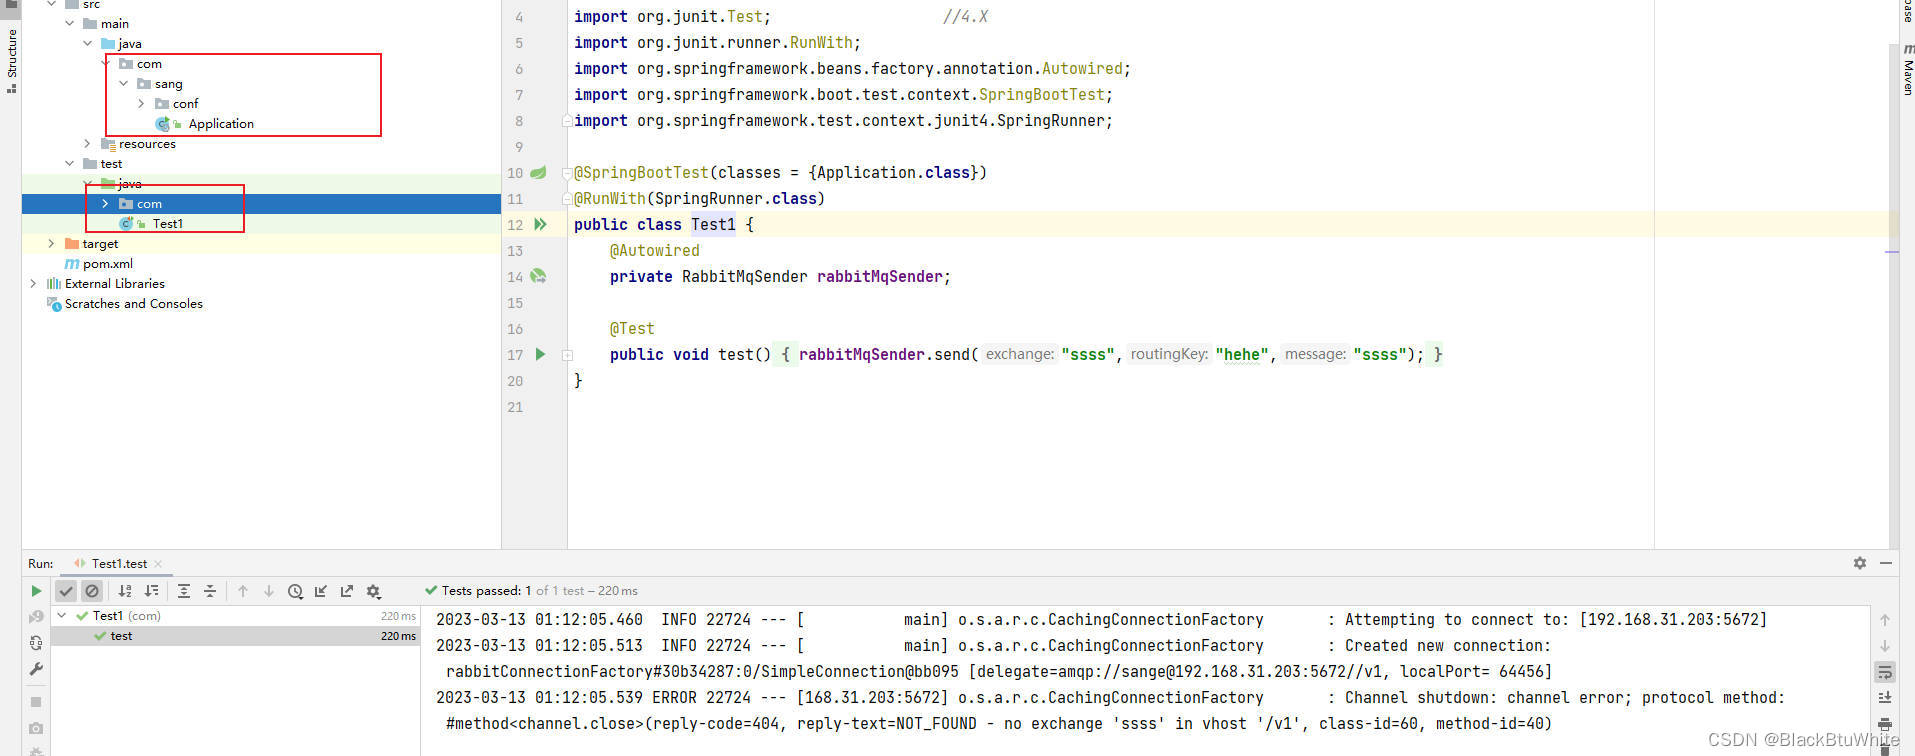Expand the target folder
Image resolution: width=1915 pixels, height=756 pixels.
51,243
